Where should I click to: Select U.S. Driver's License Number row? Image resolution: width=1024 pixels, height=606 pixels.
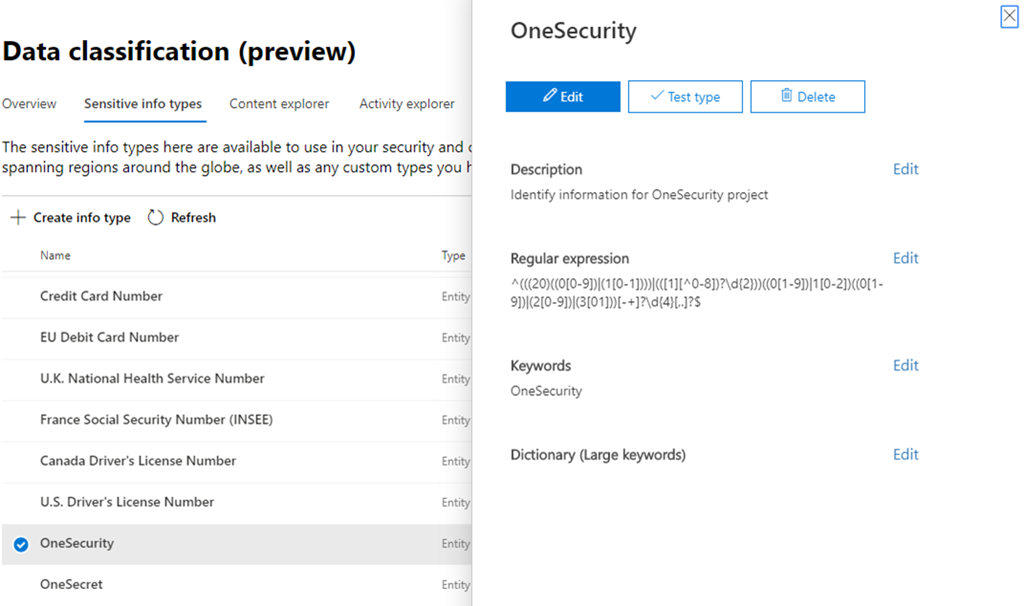coord(127,502)
